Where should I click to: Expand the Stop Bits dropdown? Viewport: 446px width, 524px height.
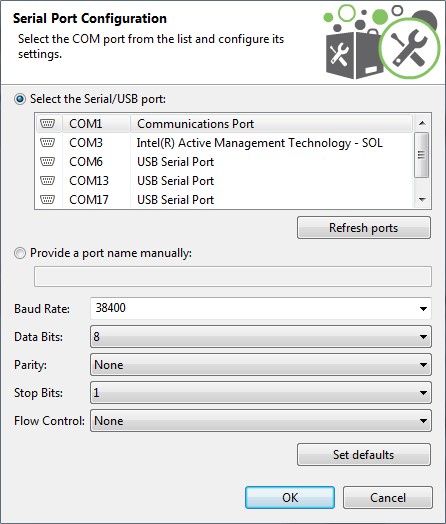pos(261,393)
